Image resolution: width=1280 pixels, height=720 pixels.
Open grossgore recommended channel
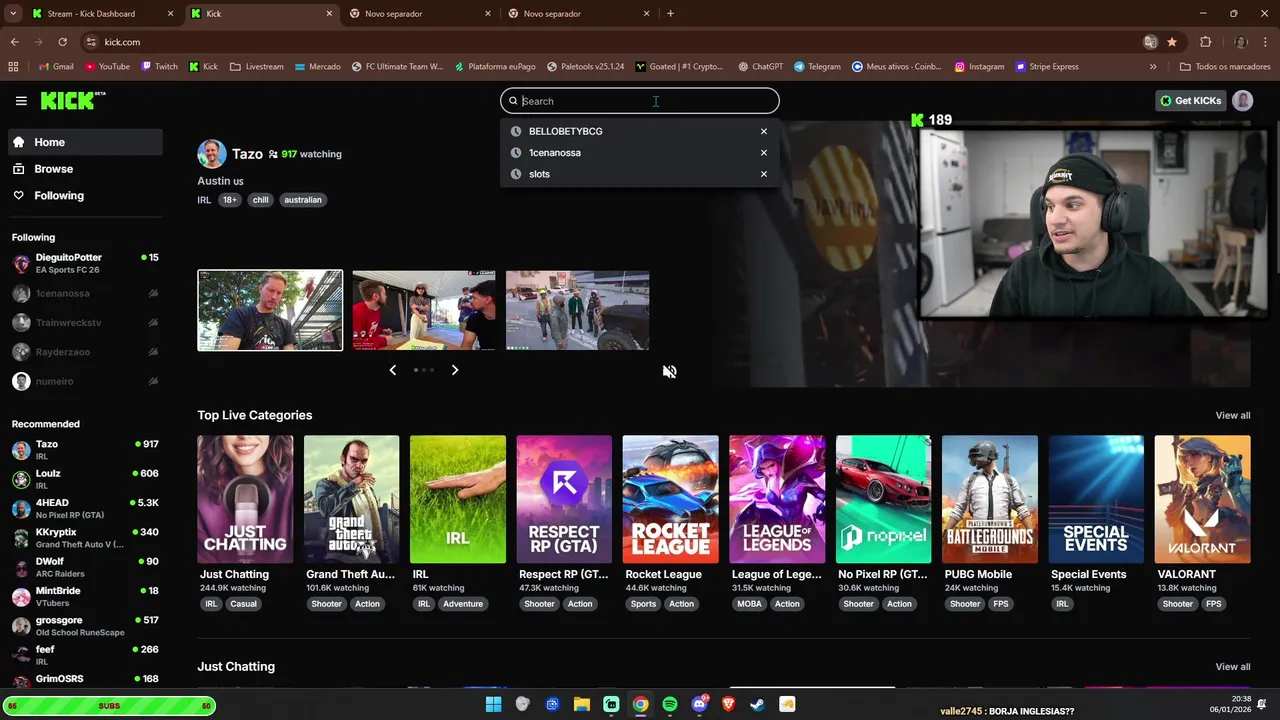(x=86, y=626)
